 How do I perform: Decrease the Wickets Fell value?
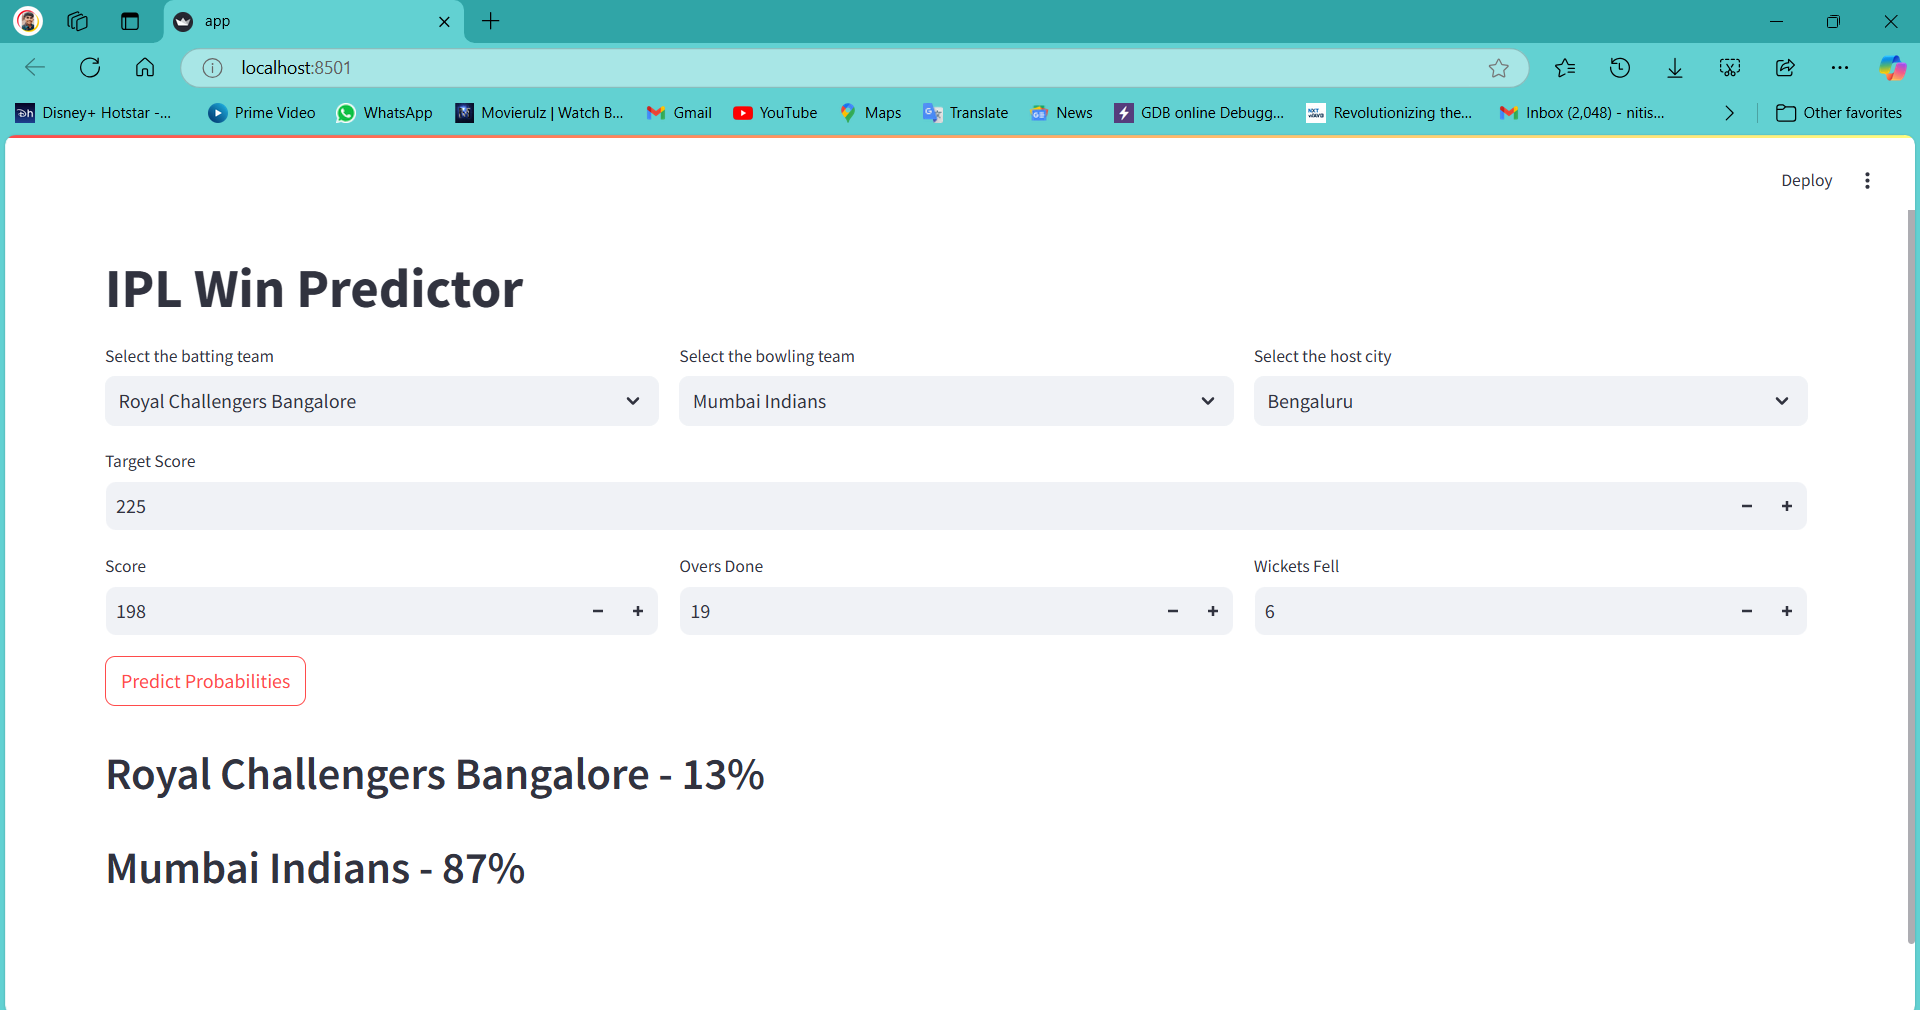1747,611
